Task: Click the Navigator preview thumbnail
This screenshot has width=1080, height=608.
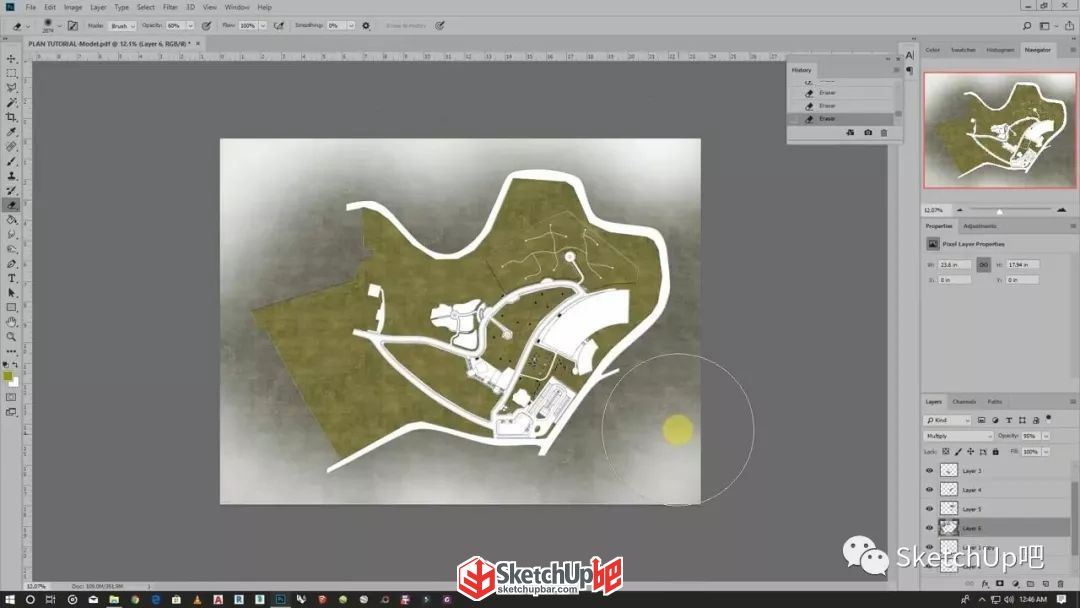Action: click(999, 130)
